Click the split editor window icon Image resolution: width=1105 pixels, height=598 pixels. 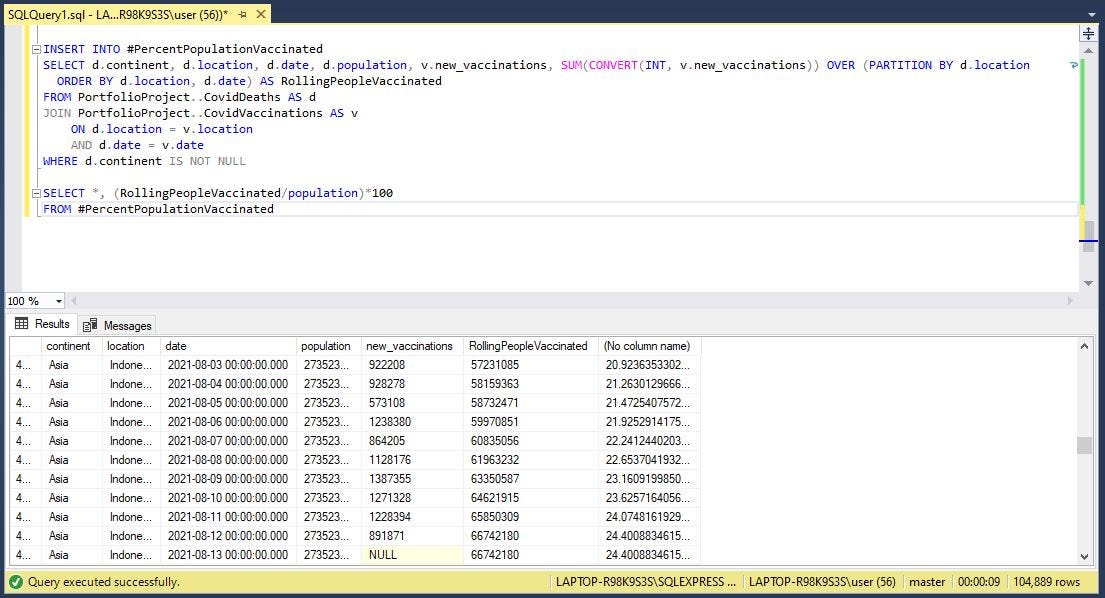pos(1088,33)
